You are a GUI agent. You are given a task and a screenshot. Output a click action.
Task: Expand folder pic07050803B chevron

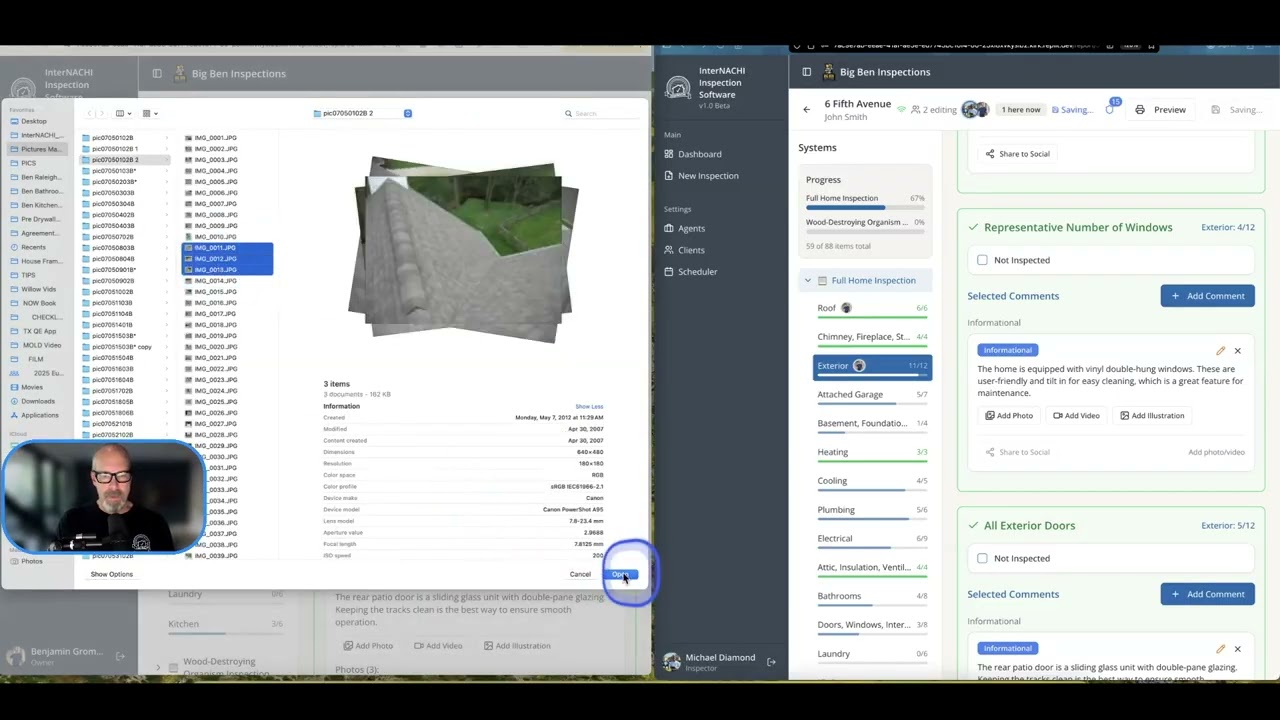[165, 248]
